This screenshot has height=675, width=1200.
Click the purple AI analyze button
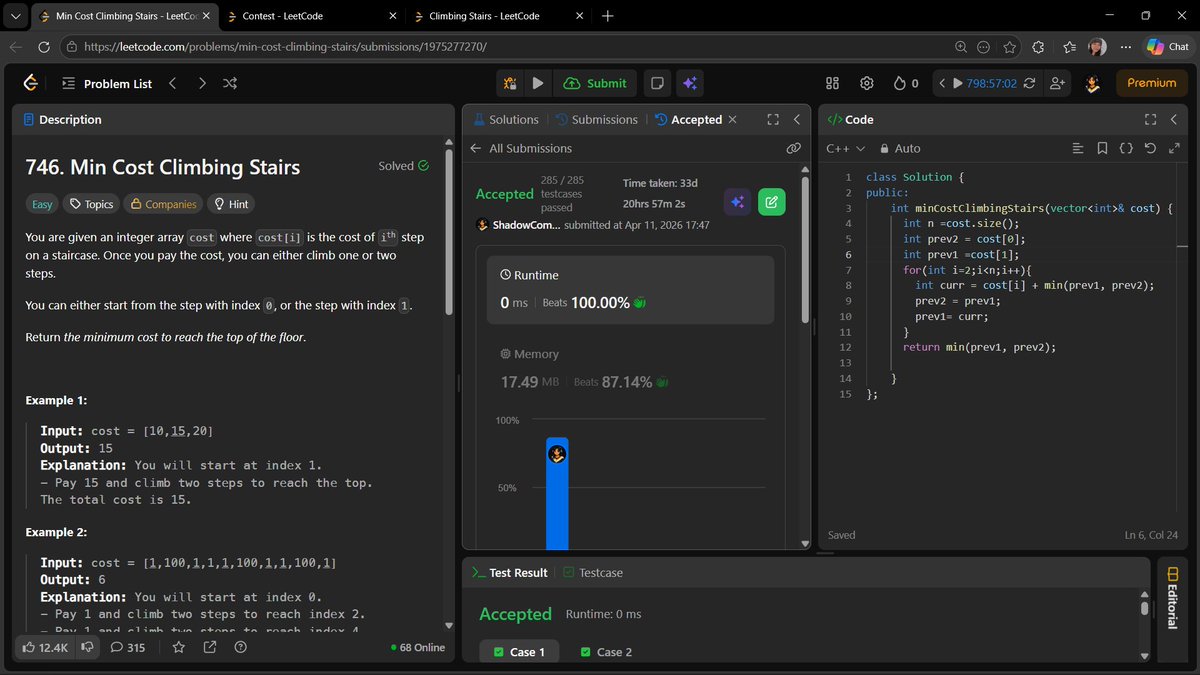738,202
